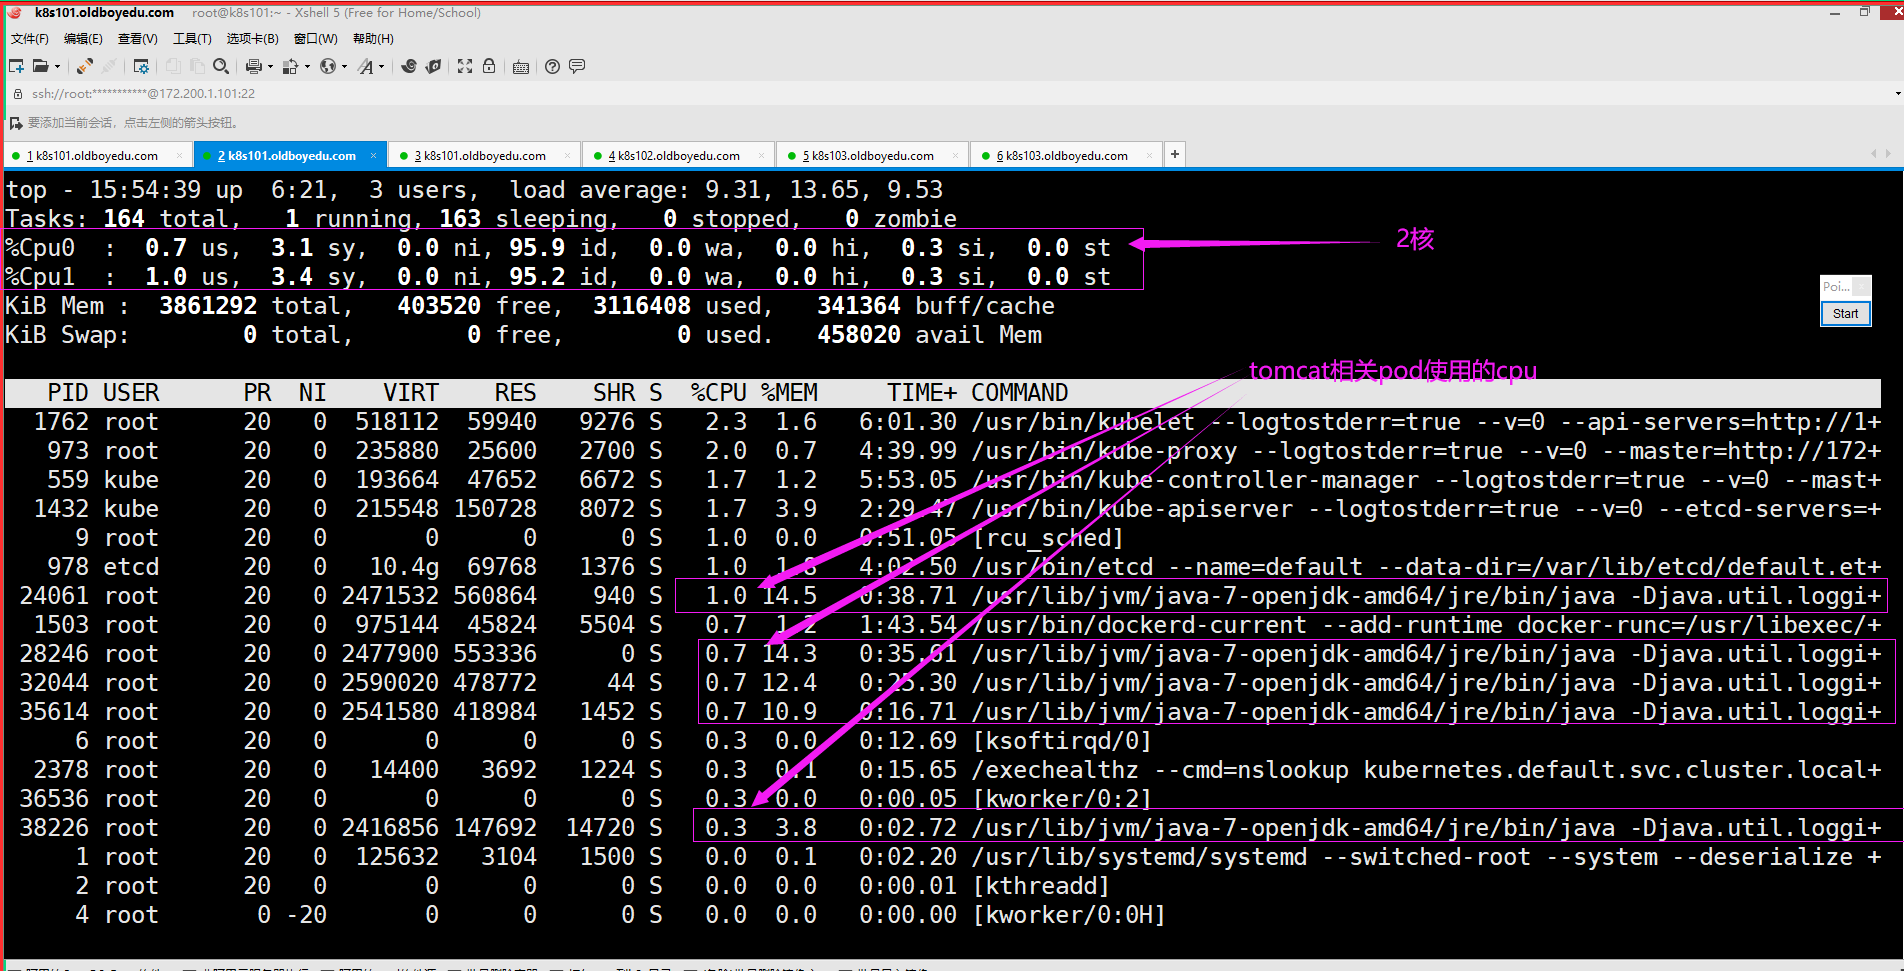Open the virtual keyboard icon
This screenshot has width=1904, height=971.
(521, 67)
